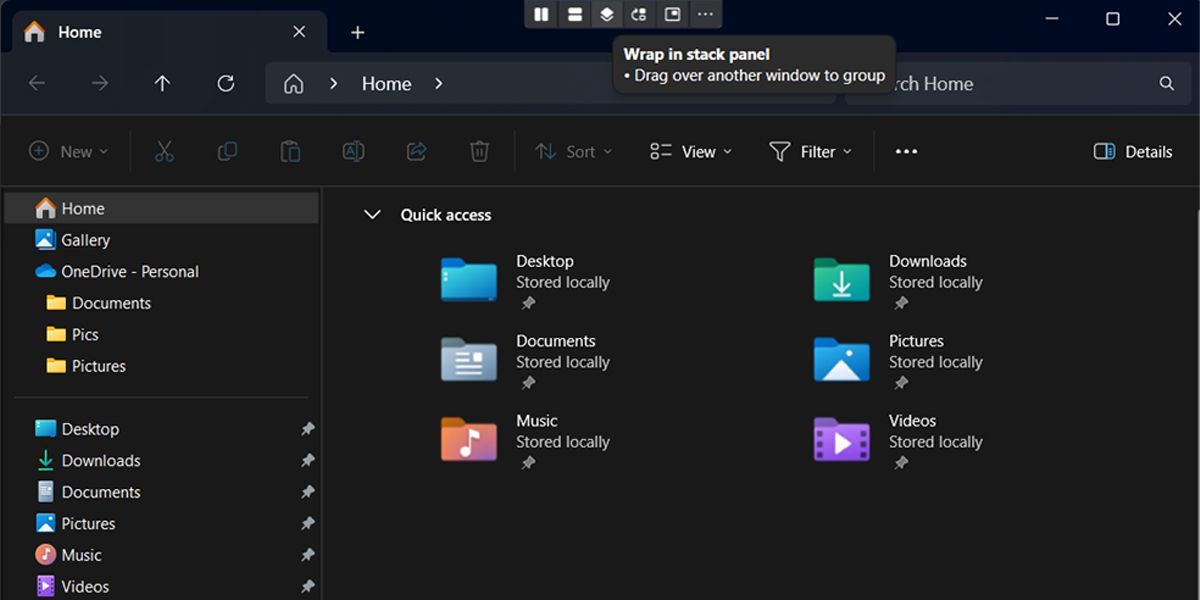Unpin Videos from the sidebar
Image resolution: width=1200 pixels, height=600 pixels.
[x=308, y=586]
